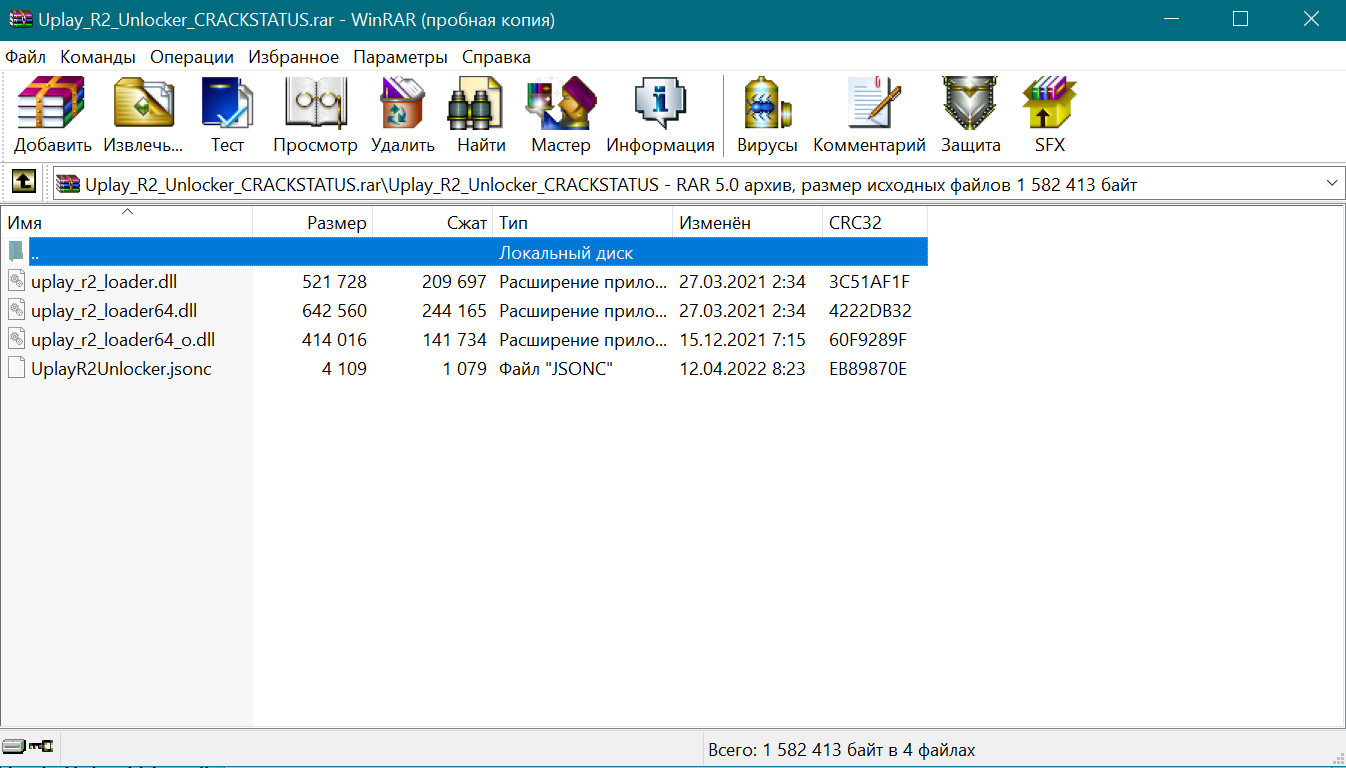Viewport: 1346px width, 768px height.
Task: Click the Локальный диск type cell
Action: 566,253
